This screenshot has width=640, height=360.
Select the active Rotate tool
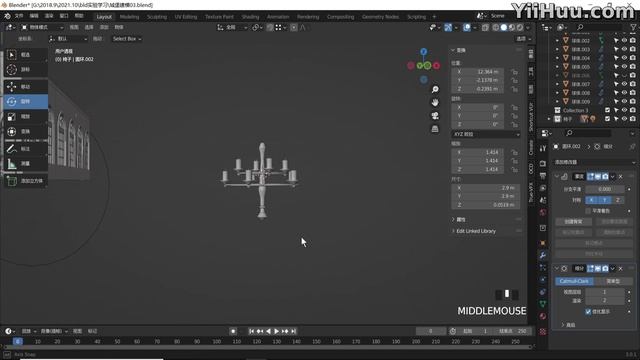pos(25,101)
